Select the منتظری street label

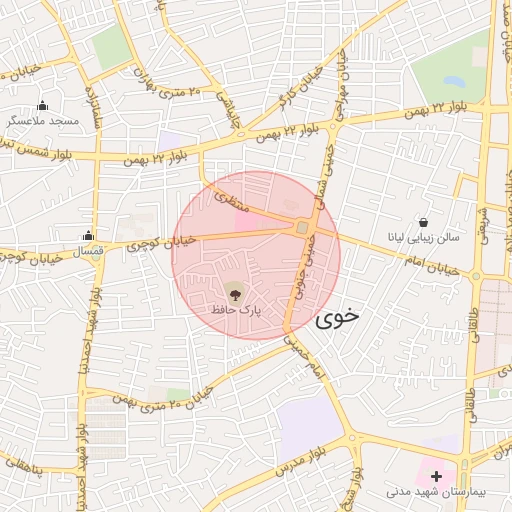232,201
